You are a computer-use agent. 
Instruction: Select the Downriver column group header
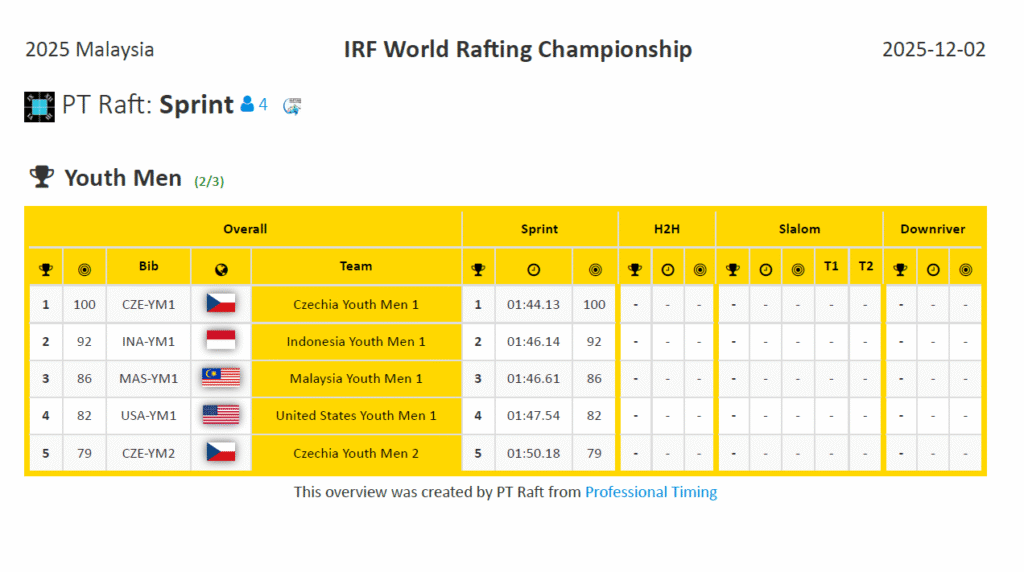click(x=932, y=229)
